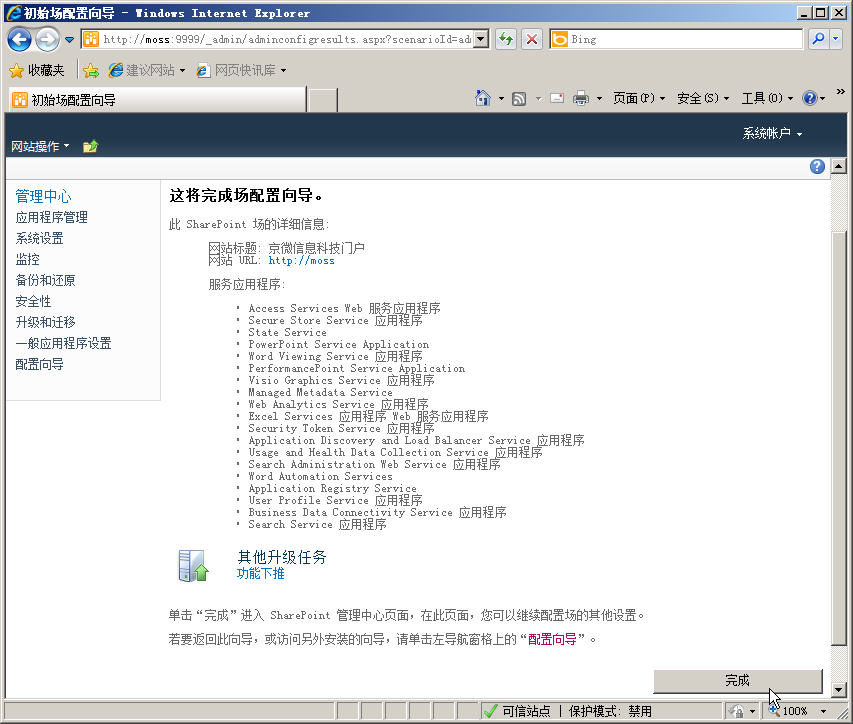
Task: Expand the zoom level dropdown arrow
Action: click(823, 711)
